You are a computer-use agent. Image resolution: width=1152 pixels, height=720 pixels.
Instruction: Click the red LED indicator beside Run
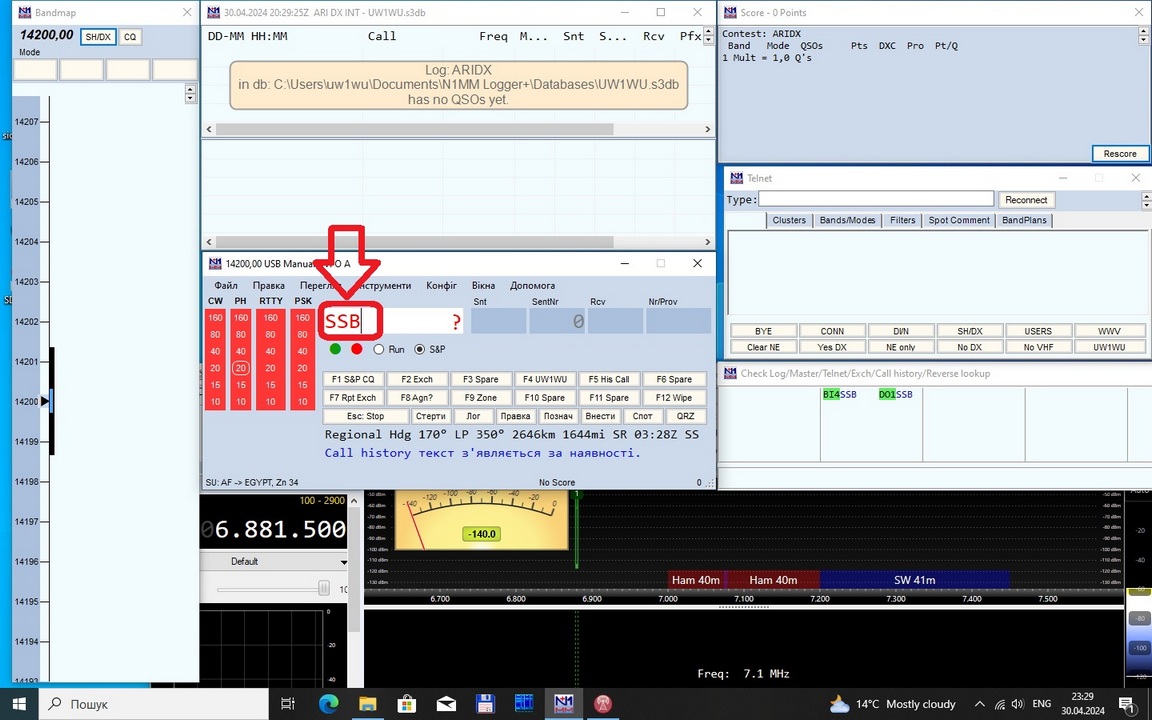pyautogui.click(x=356, y=349)
